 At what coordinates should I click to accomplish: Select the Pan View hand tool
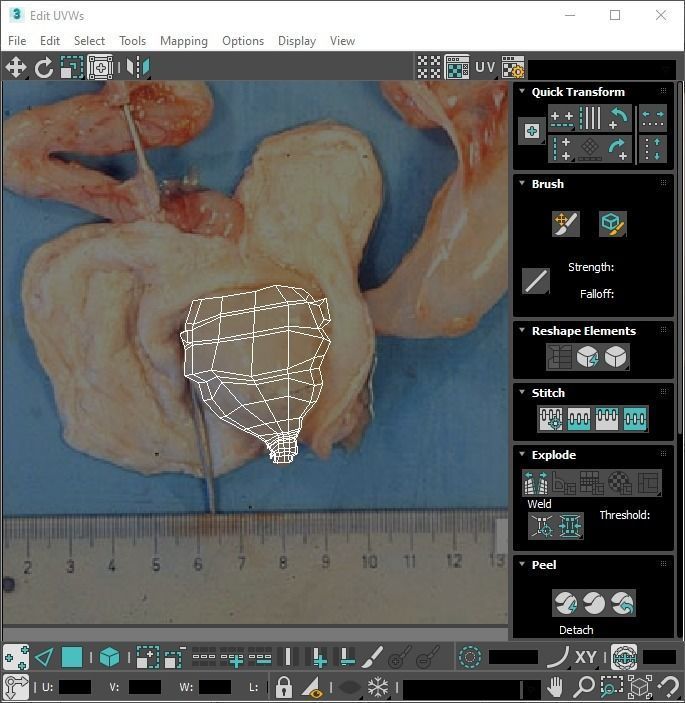click(555, 687)
